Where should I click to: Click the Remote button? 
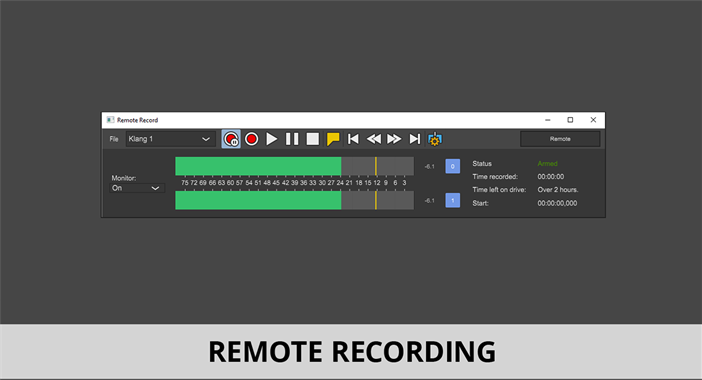pyautogui.click(x=560, y=139)
